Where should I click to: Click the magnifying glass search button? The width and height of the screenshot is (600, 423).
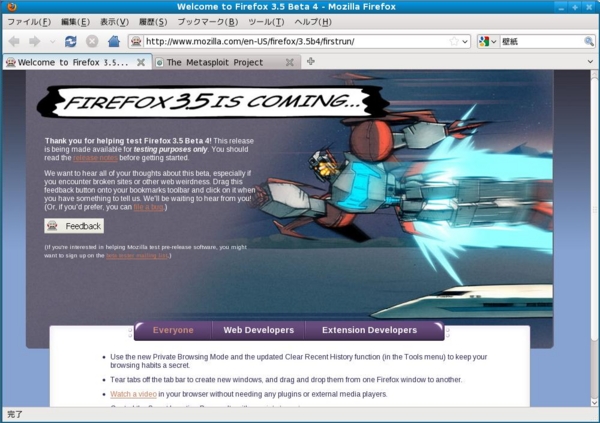tap(589, 41)
